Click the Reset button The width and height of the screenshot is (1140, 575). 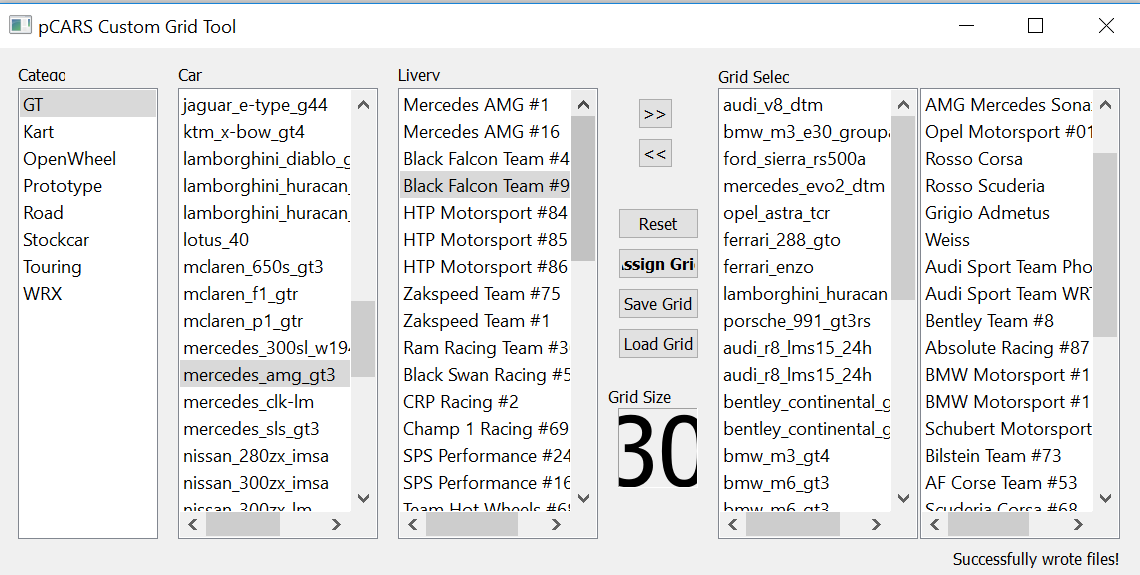[658, 224]
